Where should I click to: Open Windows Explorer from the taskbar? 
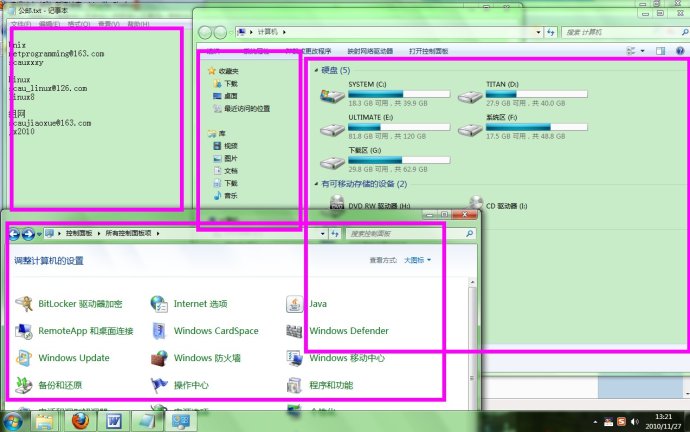44,421
